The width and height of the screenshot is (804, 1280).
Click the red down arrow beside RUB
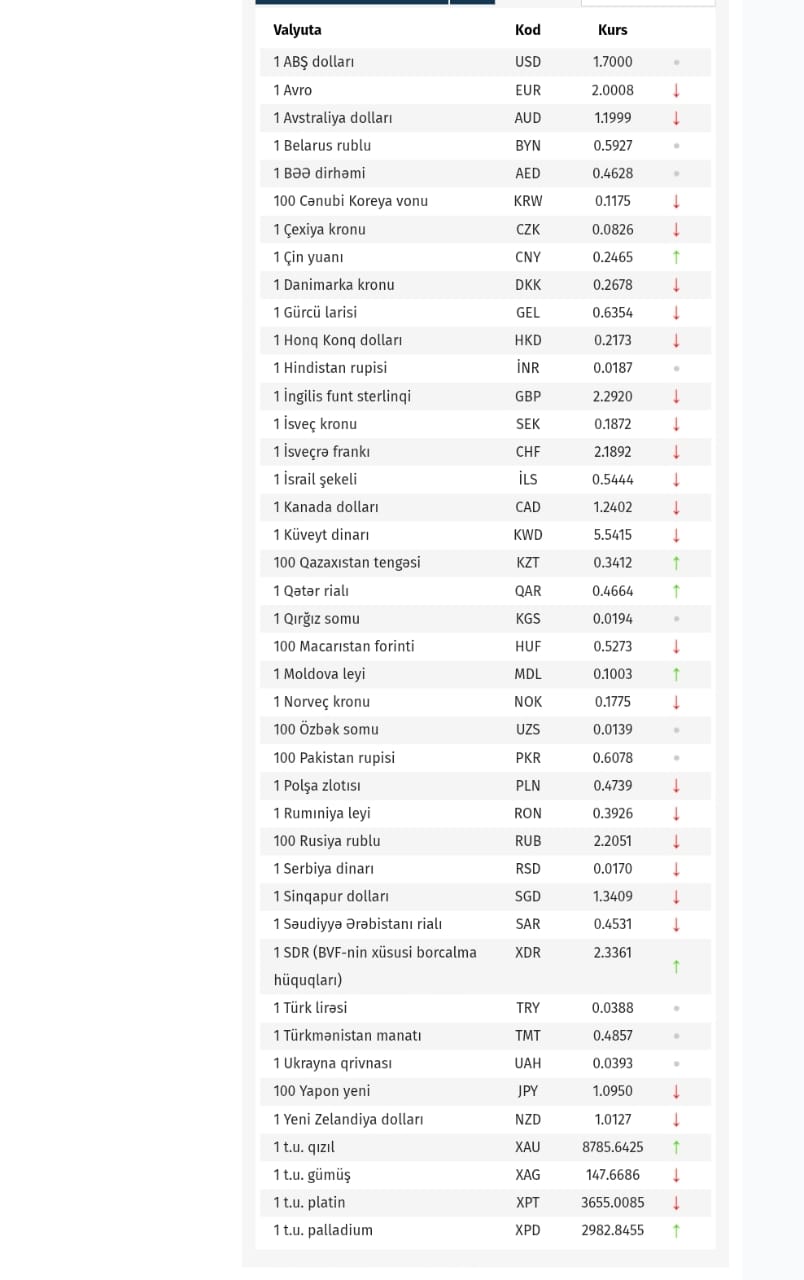coord(676,841)
